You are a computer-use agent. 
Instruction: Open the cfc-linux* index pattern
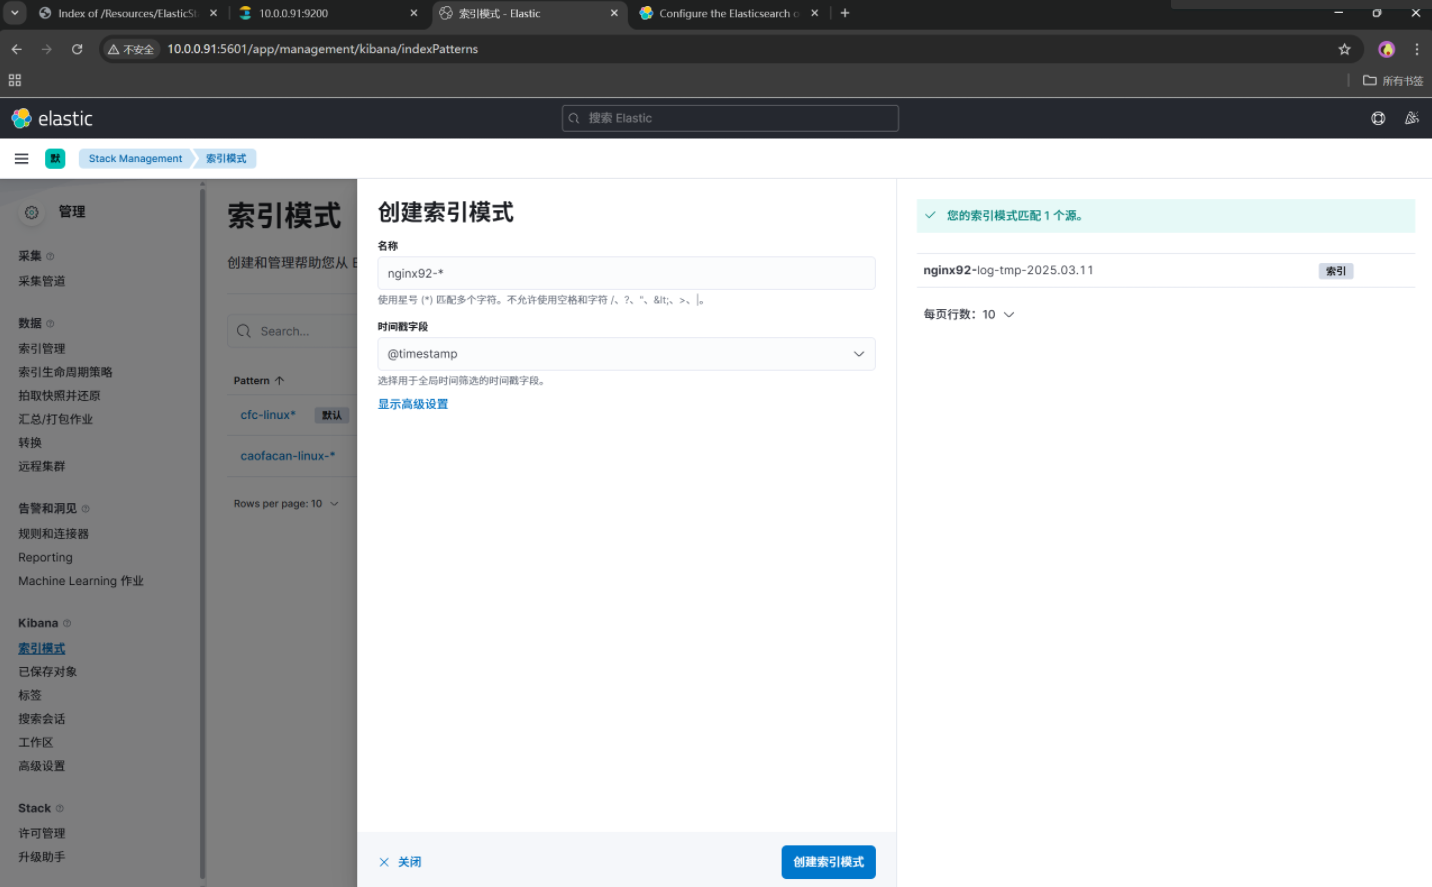[x=268, y=415]
